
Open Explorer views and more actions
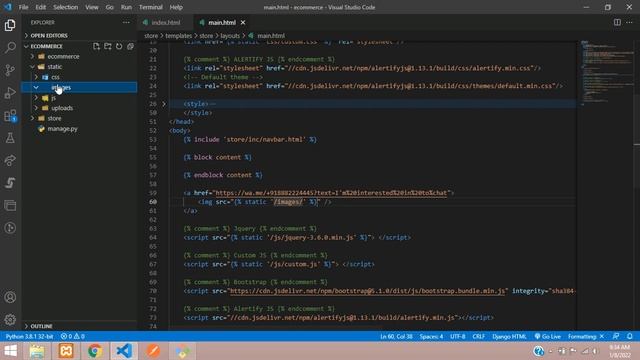pos(126,22)
